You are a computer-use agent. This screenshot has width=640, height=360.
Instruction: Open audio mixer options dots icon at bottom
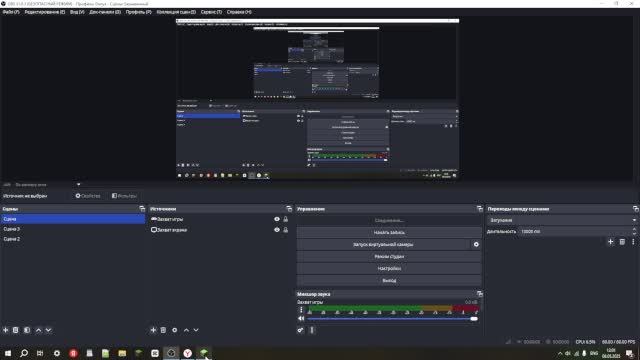point(312,330)
